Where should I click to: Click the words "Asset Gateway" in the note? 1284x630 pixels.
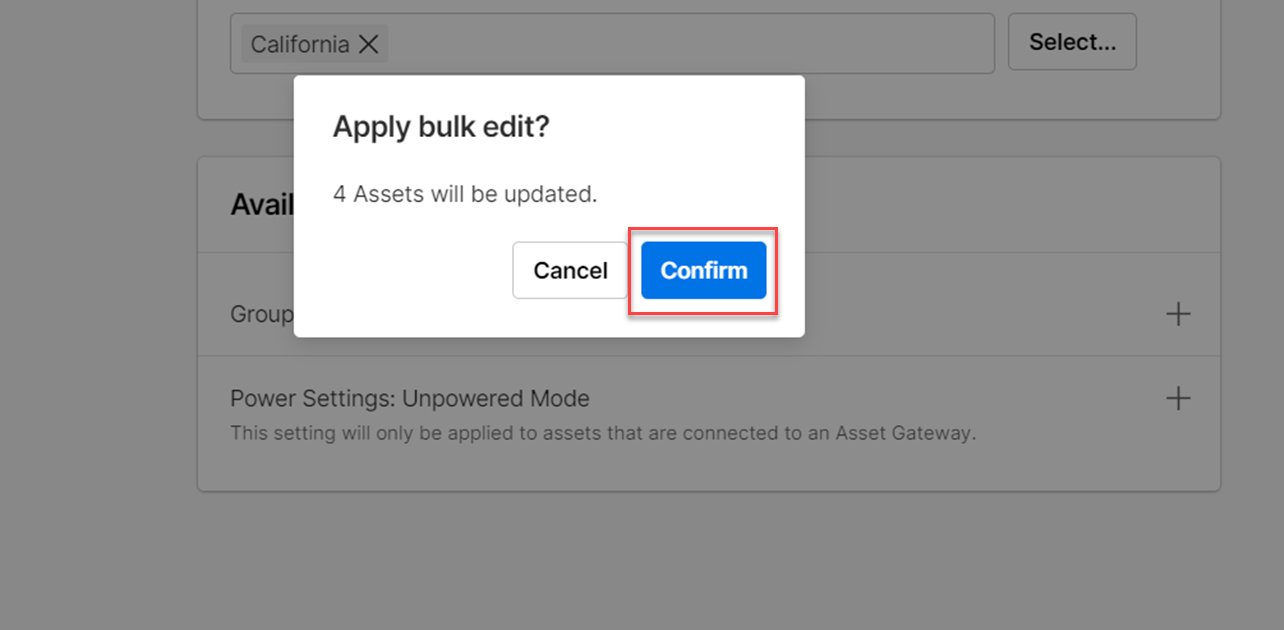(904, 433)
